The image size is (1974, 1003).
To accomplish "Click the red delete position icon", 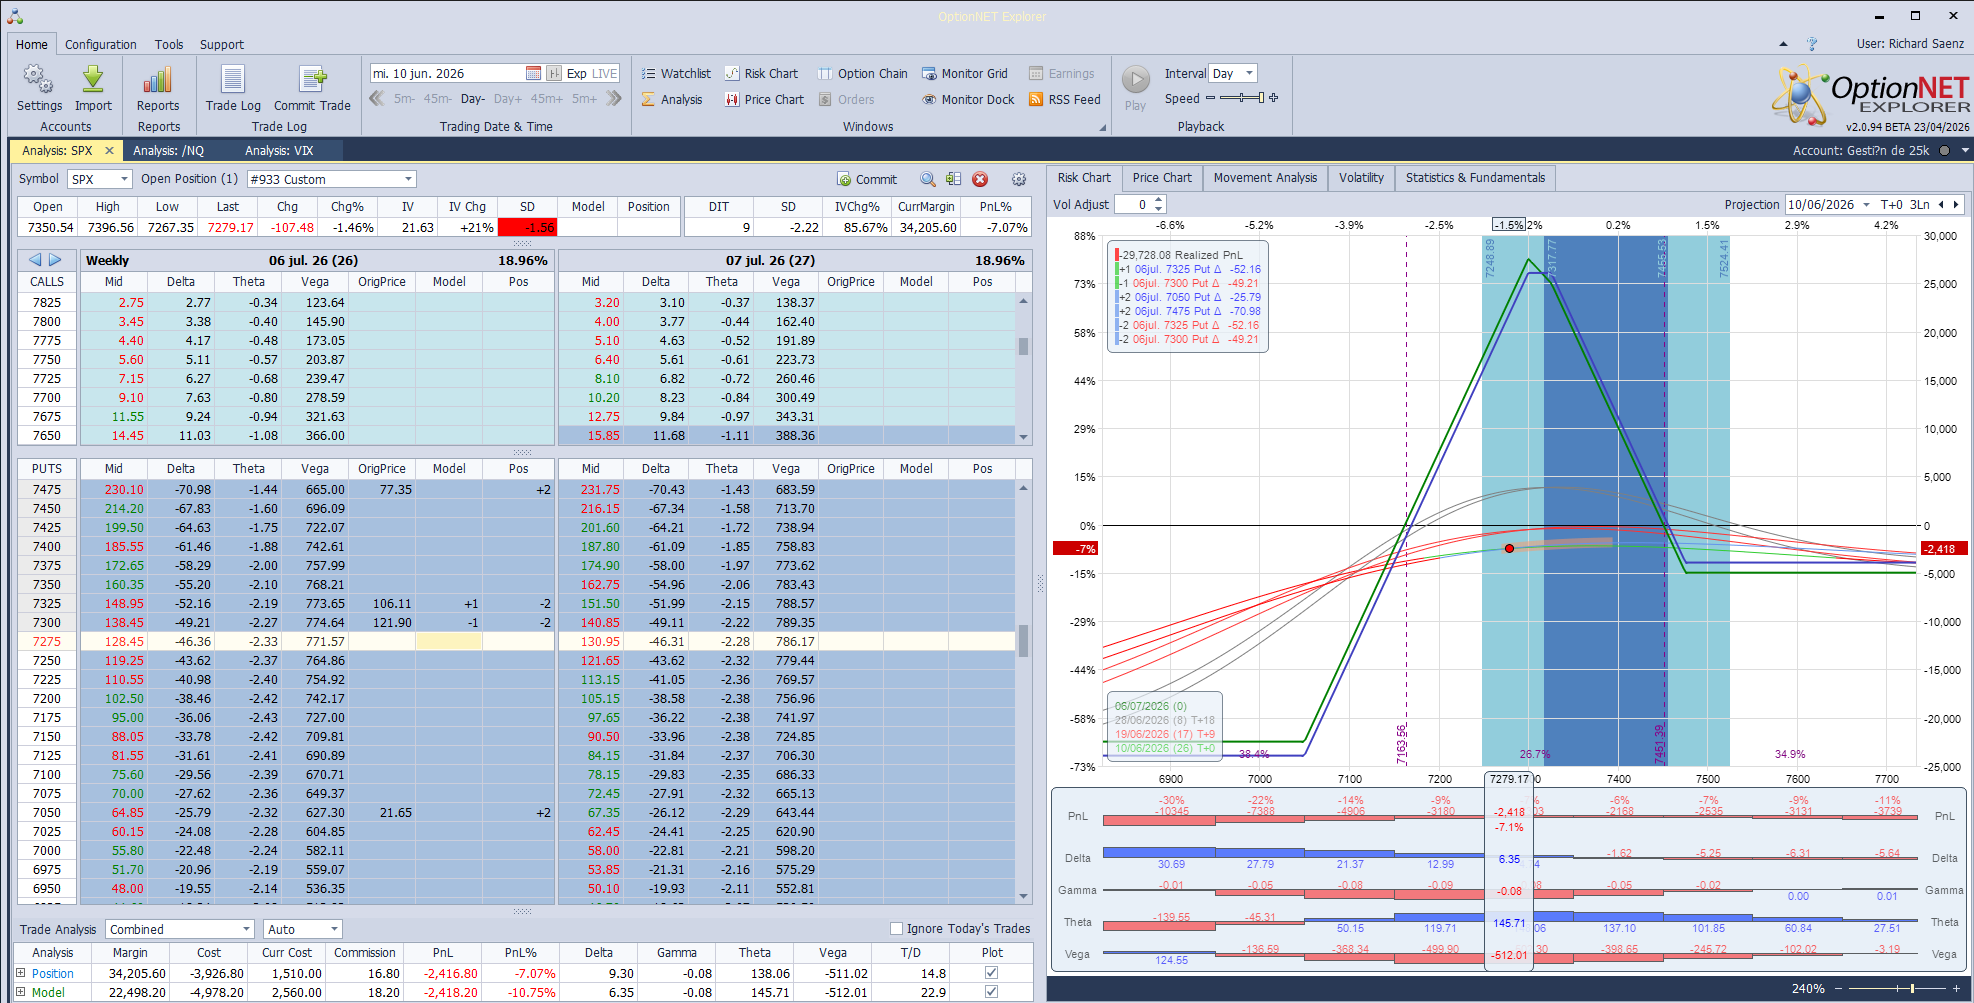I will coord(980,179).
